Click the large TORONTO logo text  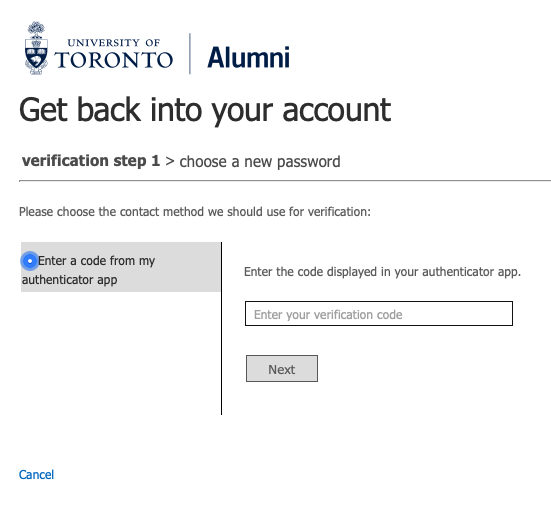pos(114,60)
